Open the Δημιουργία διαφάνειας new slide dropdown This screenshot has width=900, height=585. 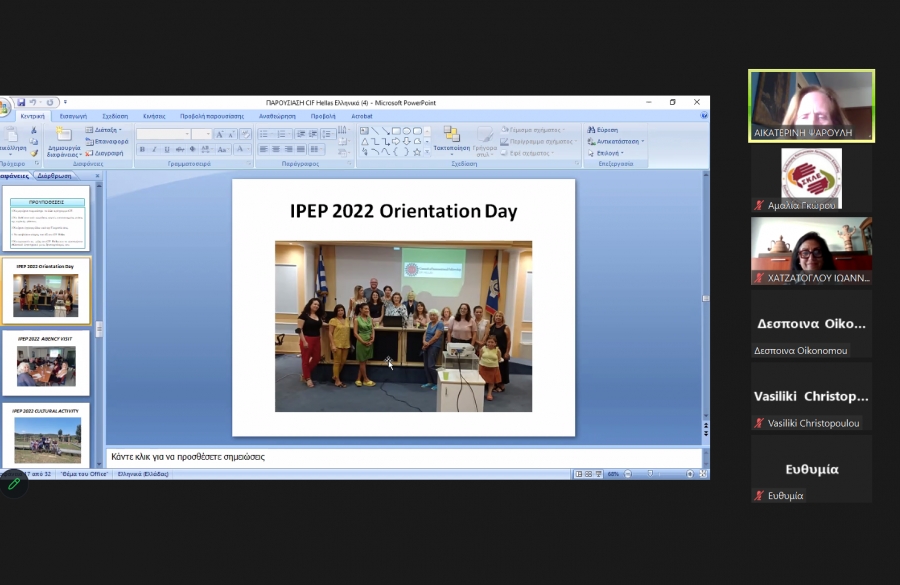[63, 142]
